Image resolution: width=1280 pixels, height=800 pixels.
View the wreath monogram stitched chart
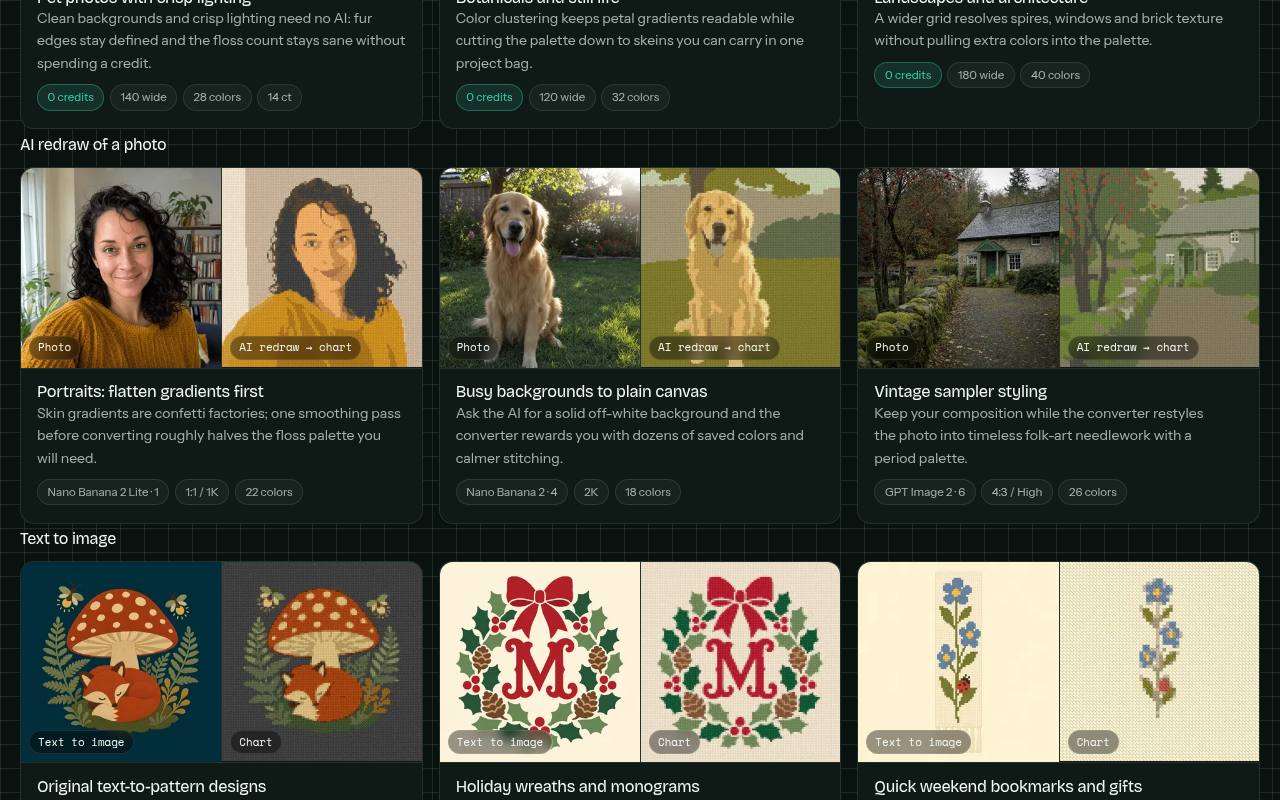pos(741,662)
